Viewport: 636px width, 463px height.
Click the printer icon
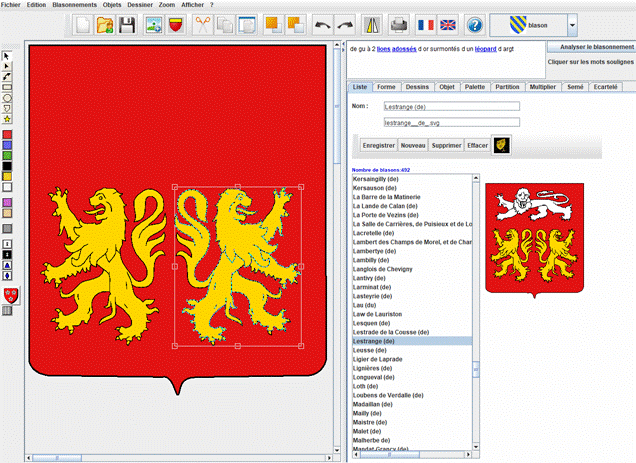tap(399, 24)
